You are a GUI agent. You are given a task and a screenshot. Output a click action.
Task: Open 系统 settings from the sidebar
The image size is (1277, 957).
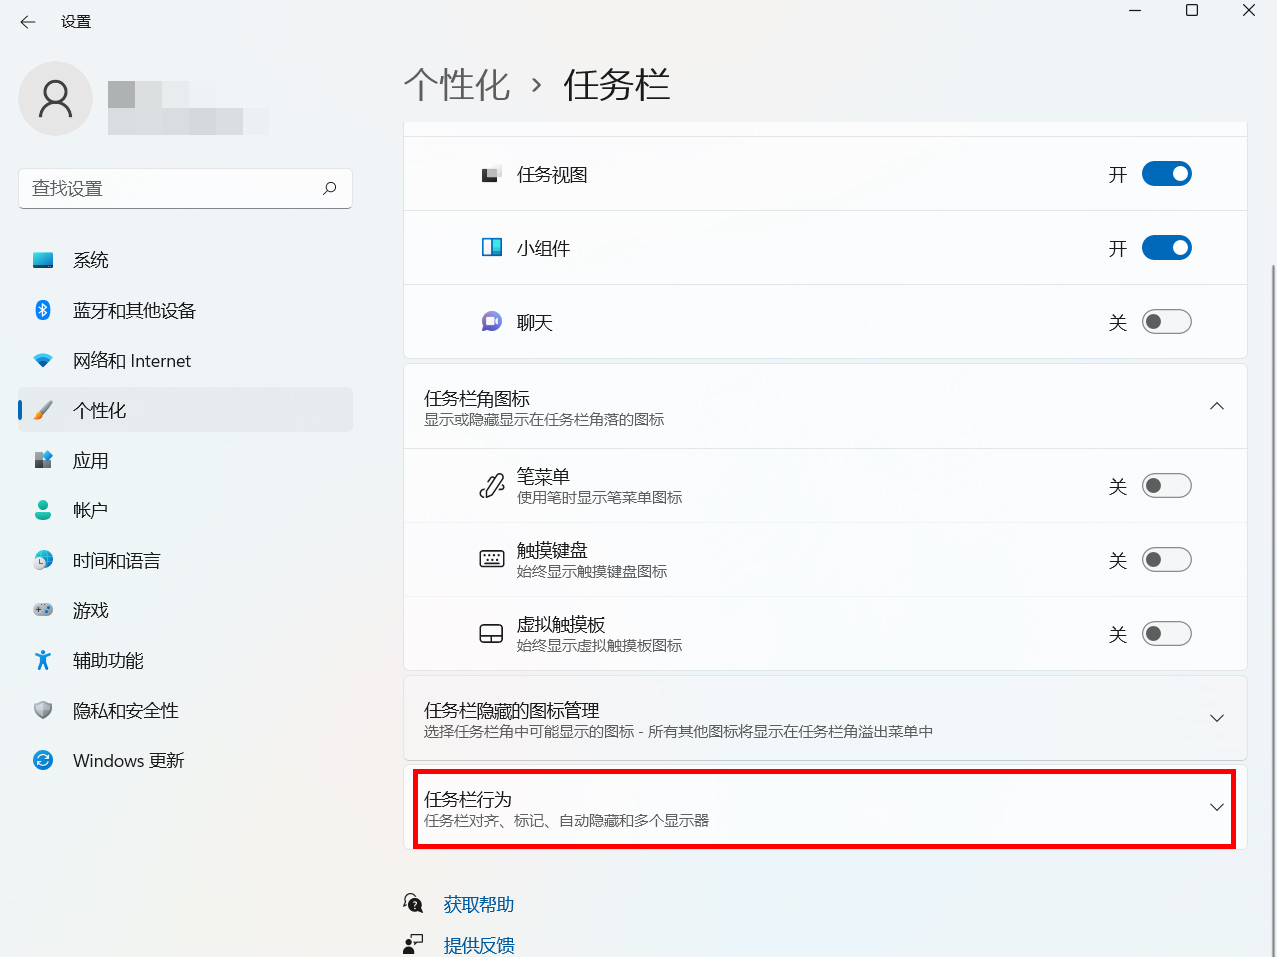(x=90, y=259)
